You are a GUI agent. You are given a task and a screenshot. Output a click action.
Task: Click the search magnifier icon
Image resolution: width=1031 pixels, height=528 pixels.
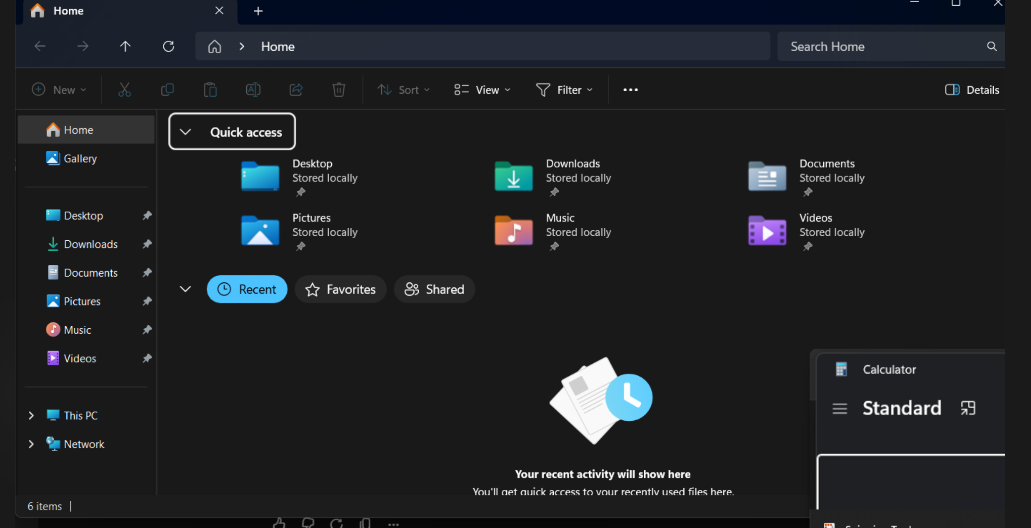tap(992, 47)
